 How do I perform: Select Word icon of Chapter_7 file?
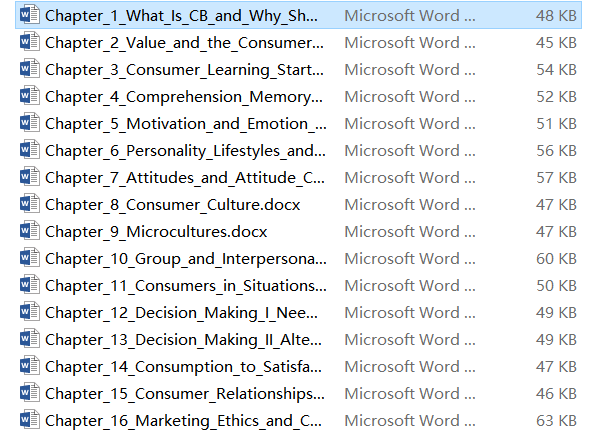pos(29,177)
